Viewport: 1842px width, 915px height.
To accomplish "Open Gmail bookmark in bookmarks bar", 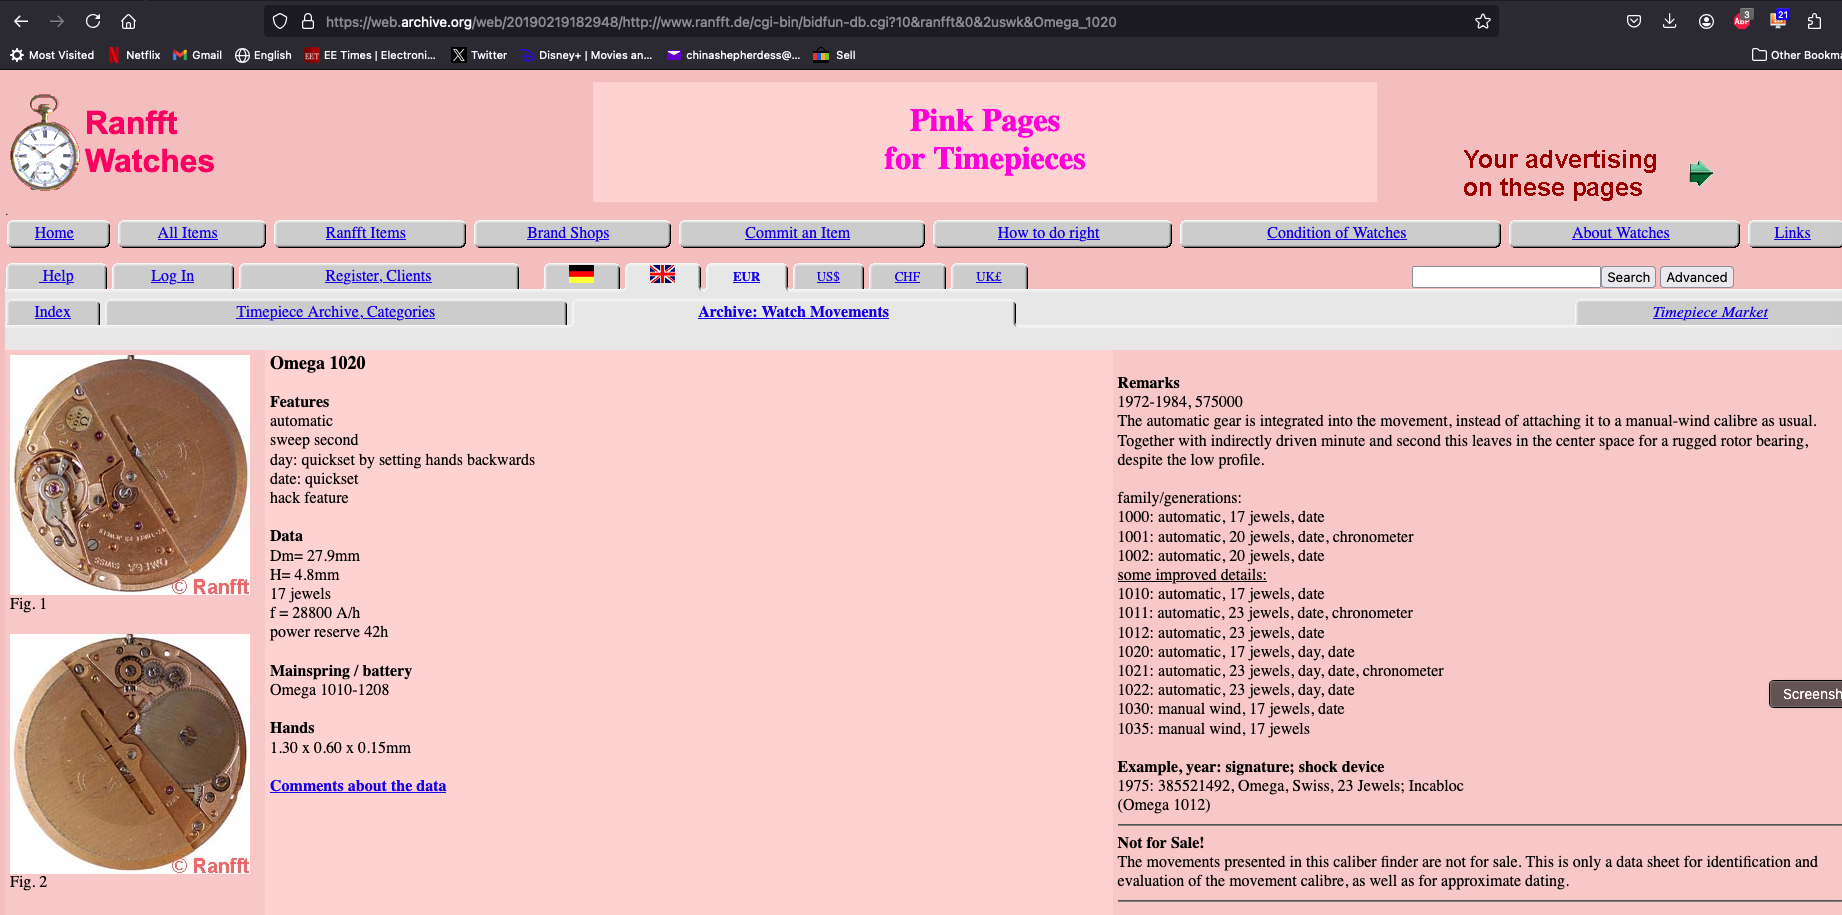I will 197,55.
